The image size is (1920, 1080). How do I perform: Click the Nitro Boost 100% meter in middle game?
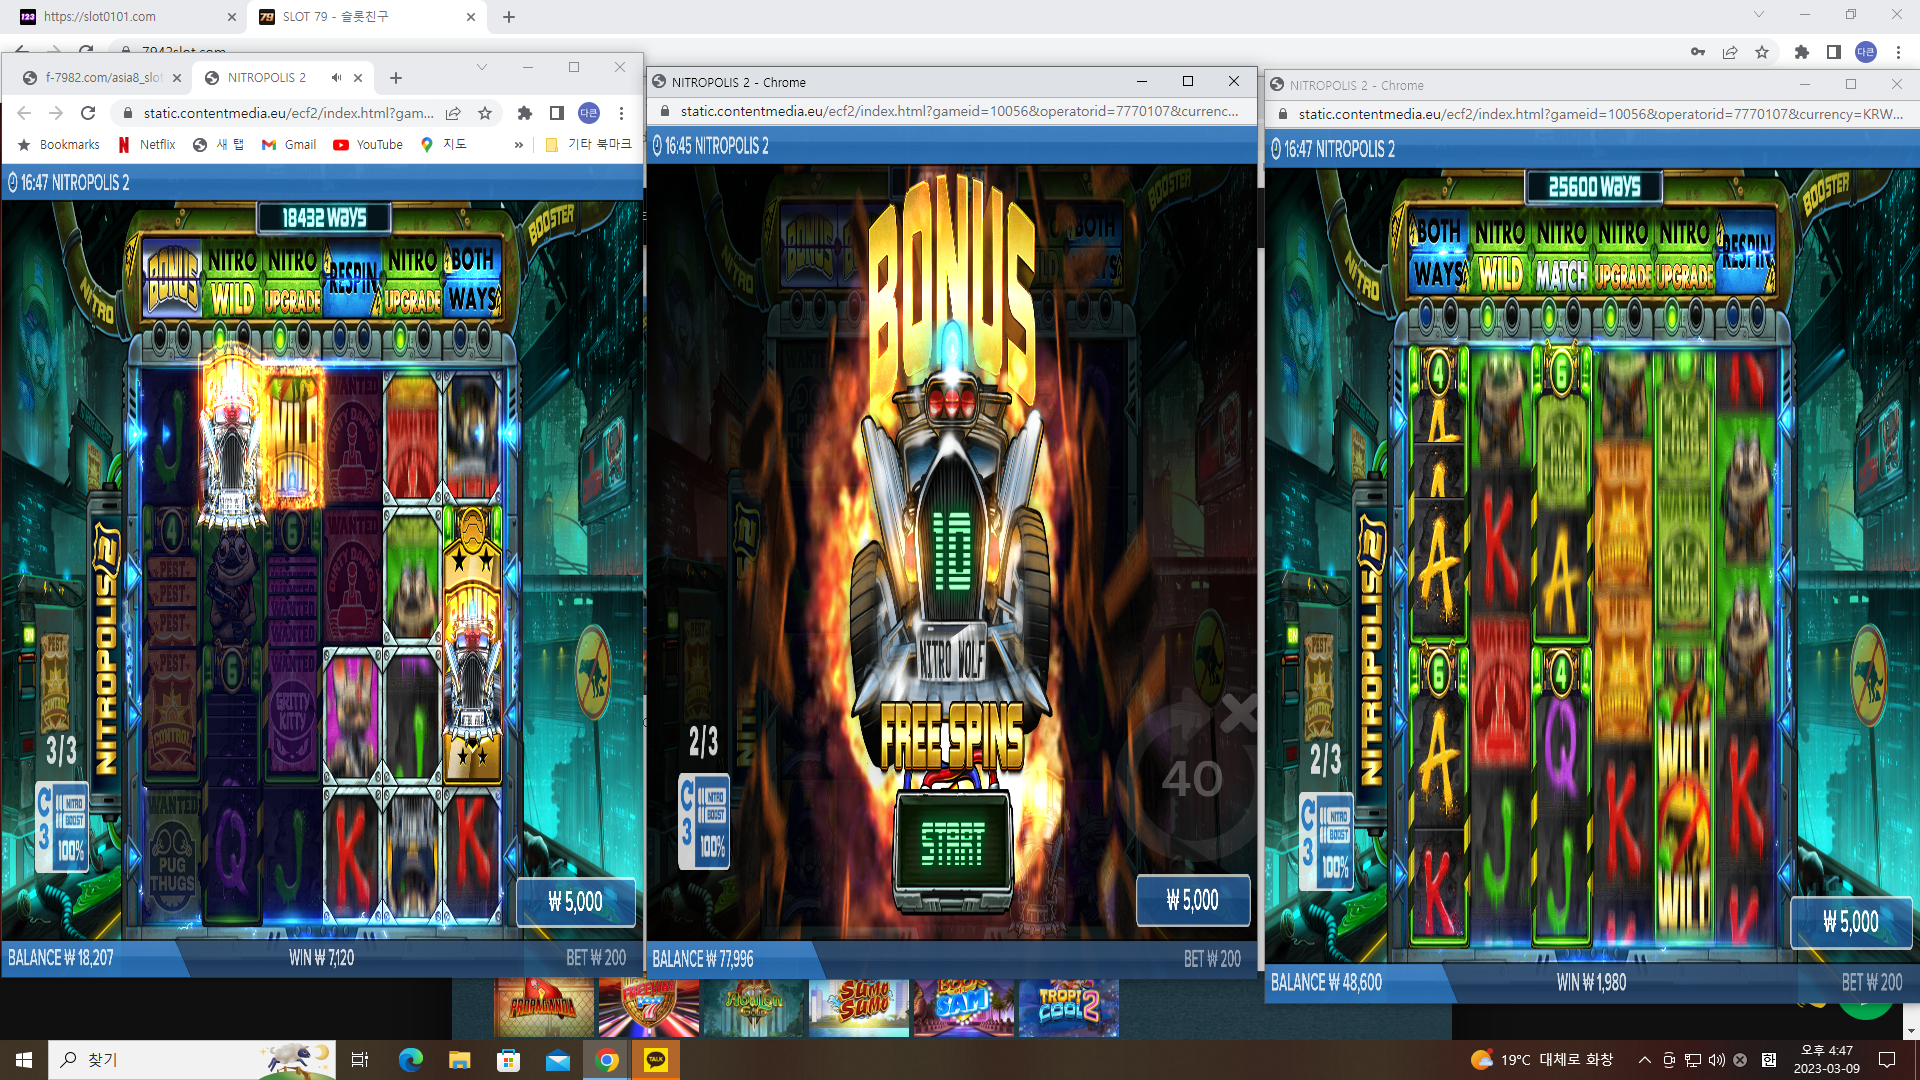(704, 820)
